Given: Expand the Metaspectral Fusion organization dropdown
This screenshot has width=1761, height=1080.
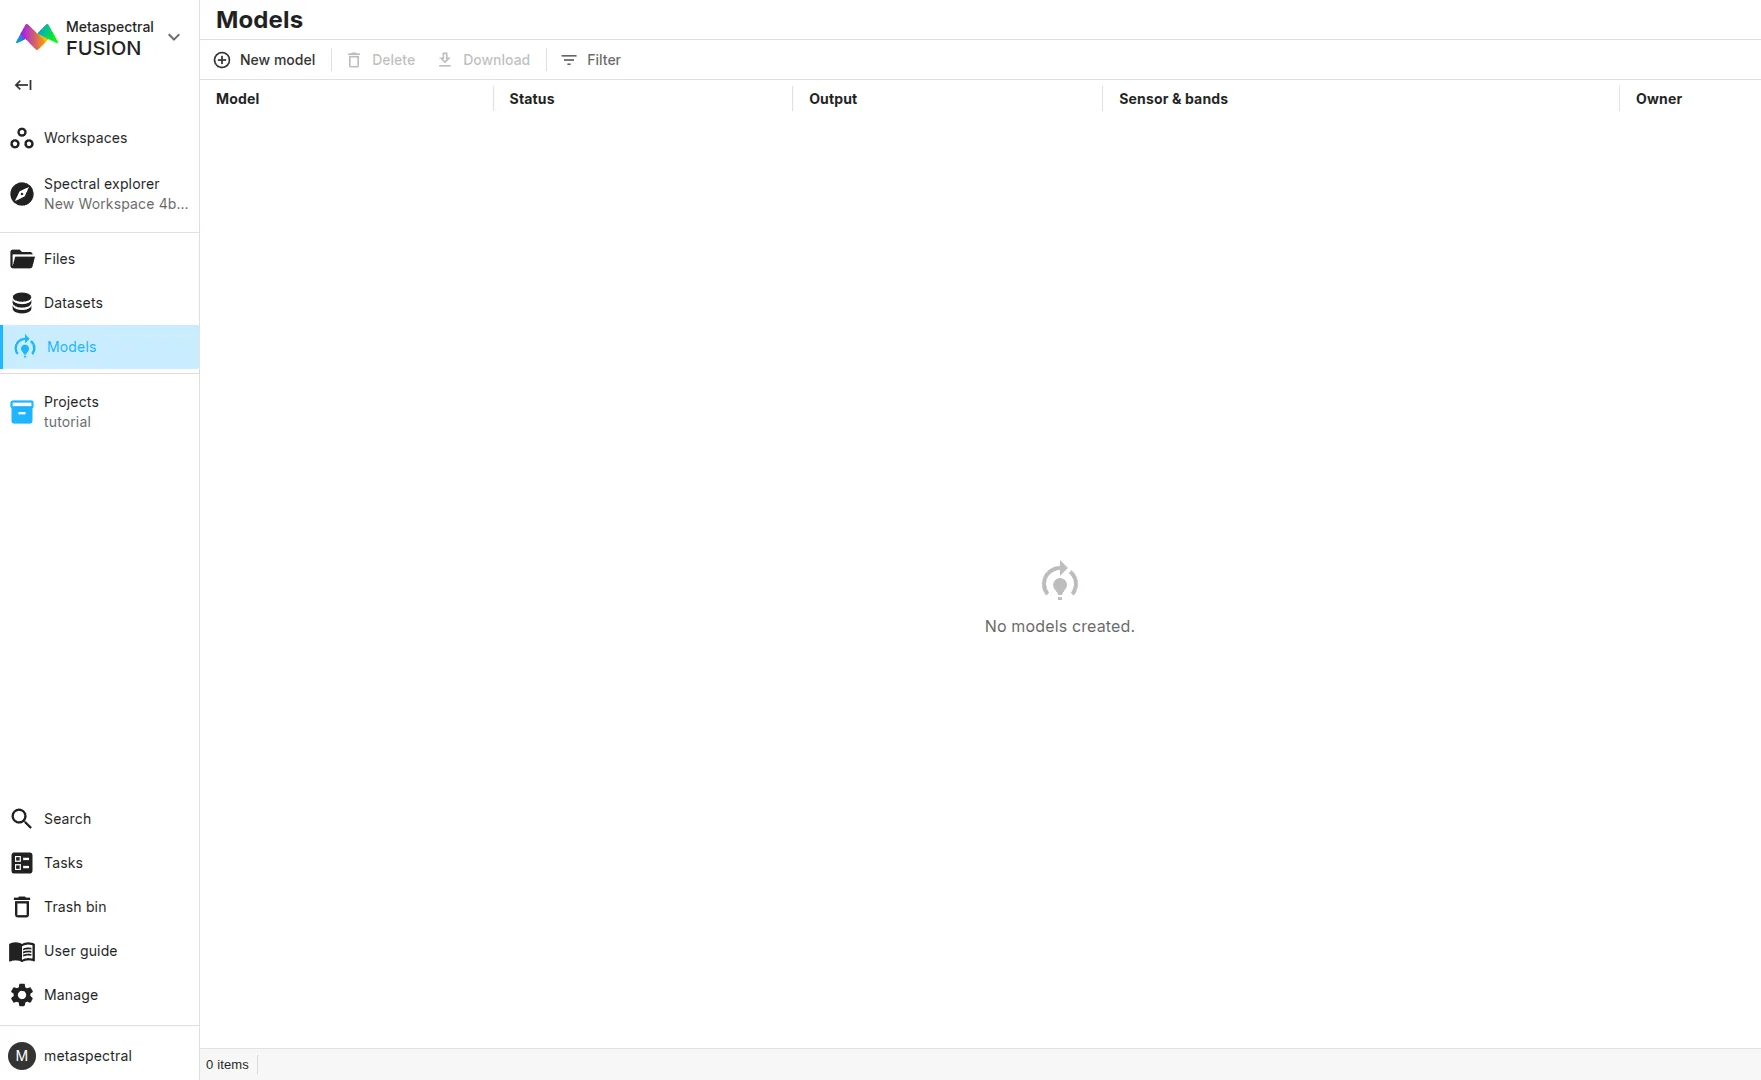Looking at the screenshot, I should [x=174, y=37].
